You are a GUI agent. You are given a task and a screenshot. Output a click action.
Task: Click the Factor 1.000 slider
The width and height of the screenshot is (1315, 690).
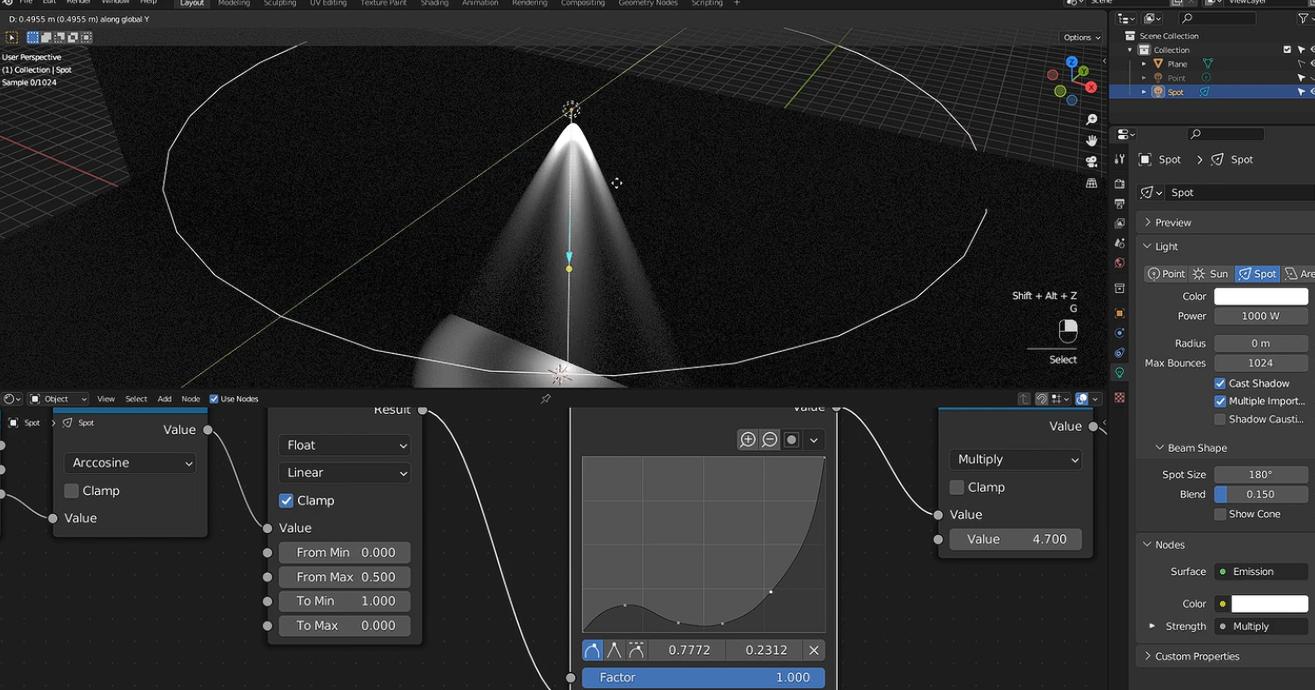tap(703, 677)
